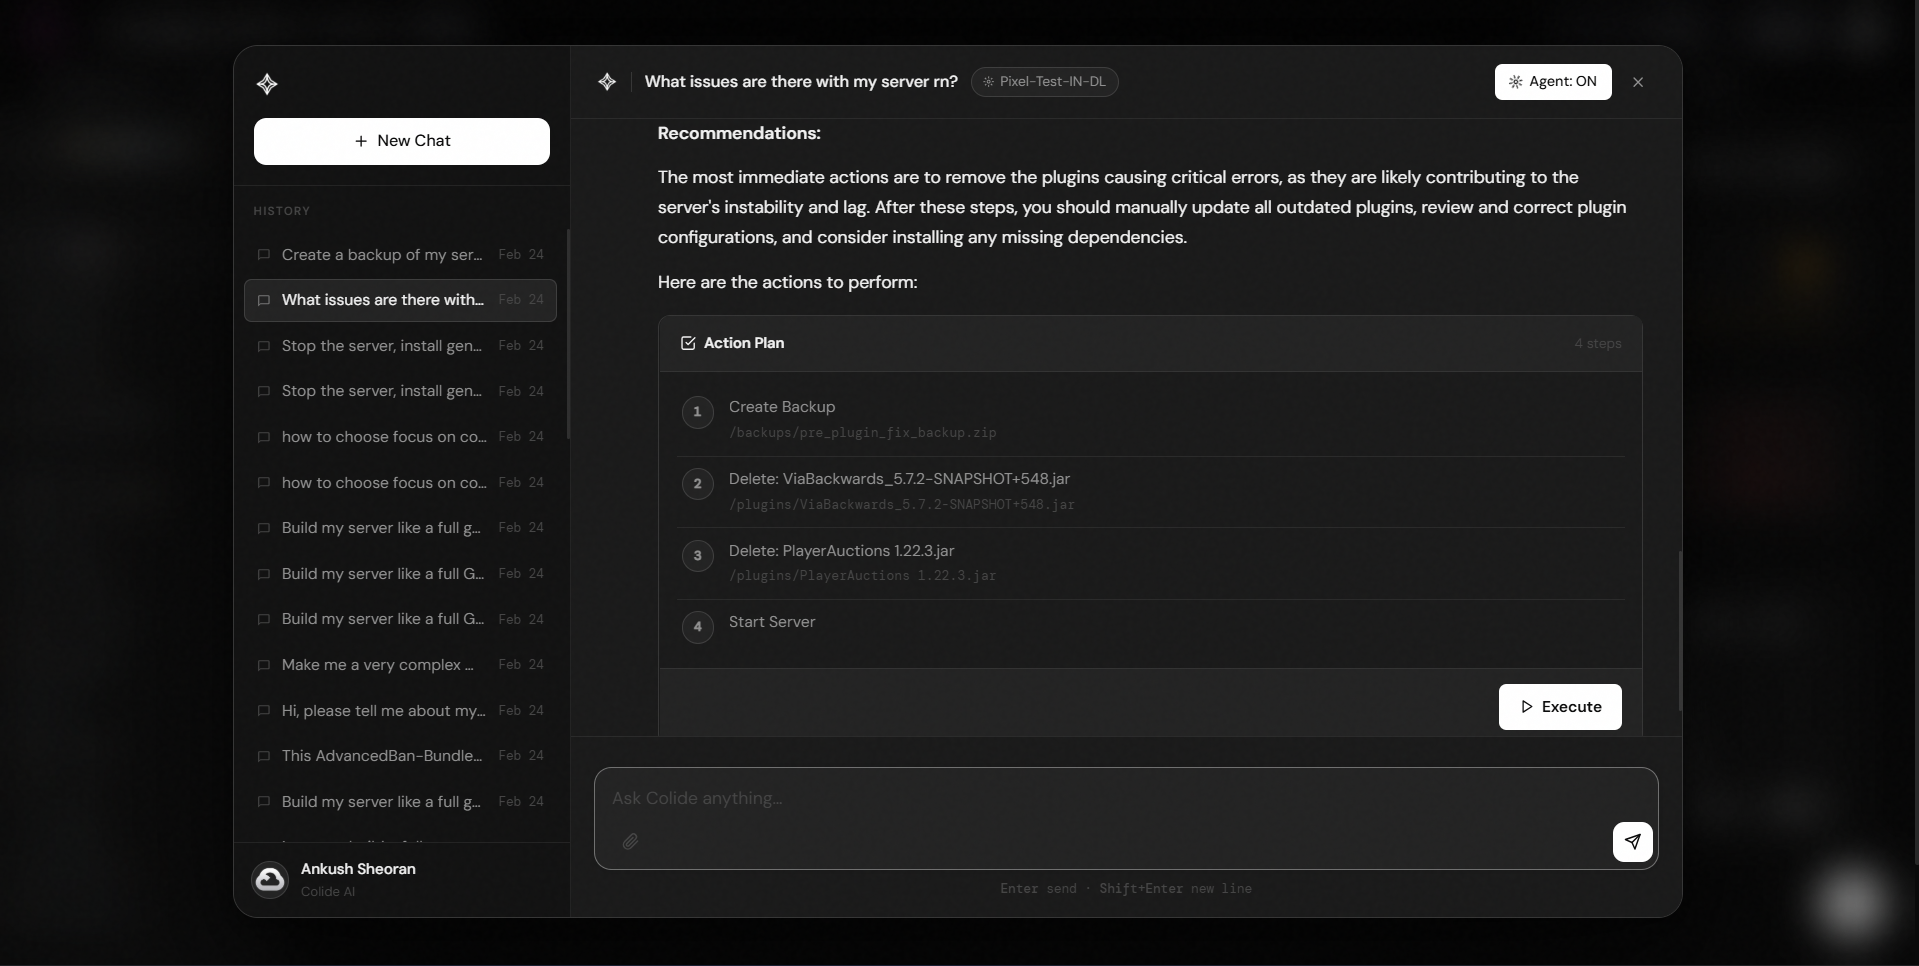Click the Colide sparkle logo in sidebar
Viewport: 1919px width, 966px height.
point(267,84)
